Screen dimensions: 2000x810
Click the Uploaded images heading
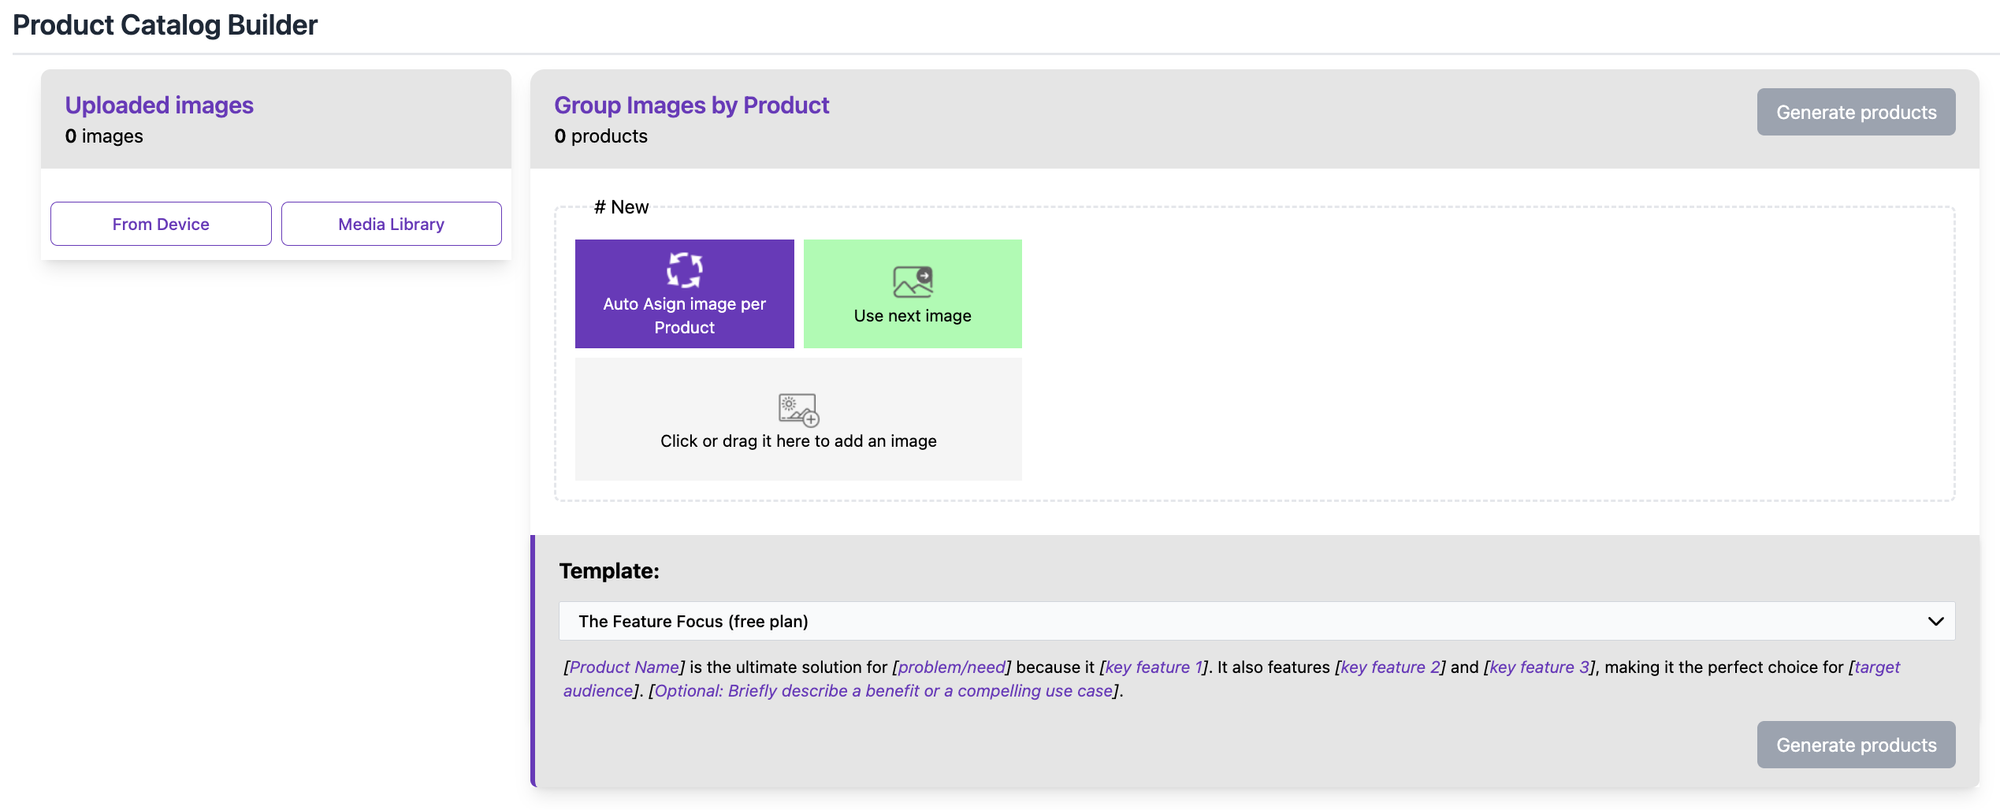click(159, 105)
